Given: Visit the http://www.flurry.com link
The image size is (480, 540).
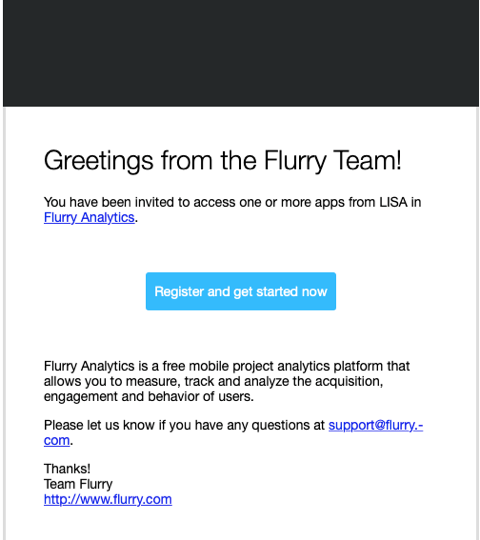Looking at the screenshot, I should pos(108,499).
